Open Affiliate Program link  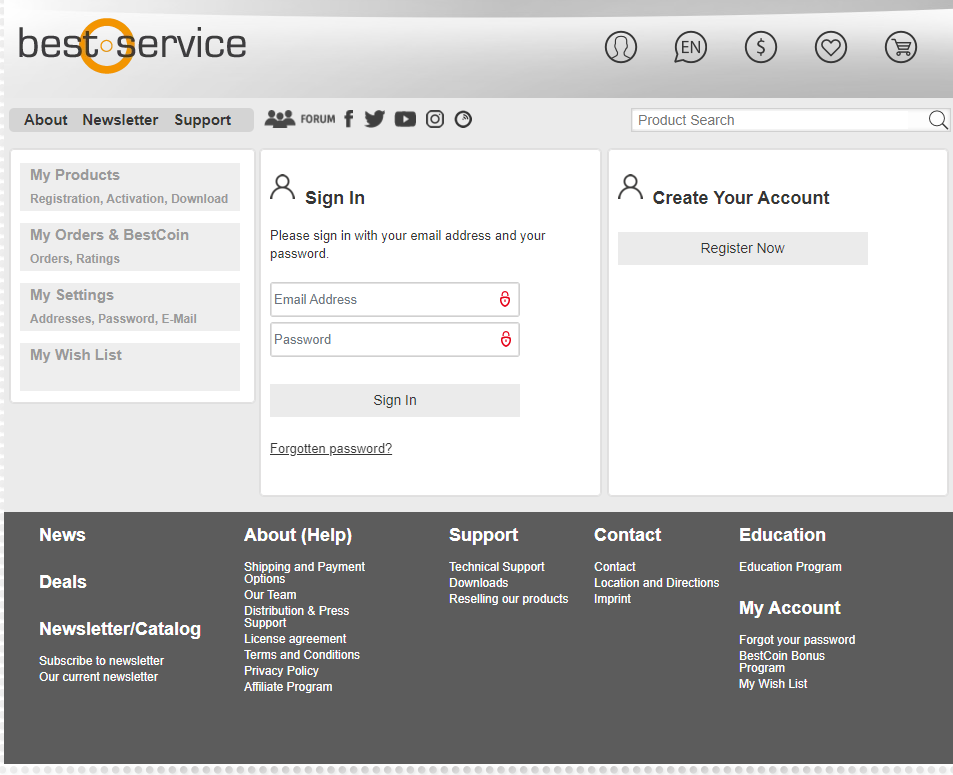point(288,687)
